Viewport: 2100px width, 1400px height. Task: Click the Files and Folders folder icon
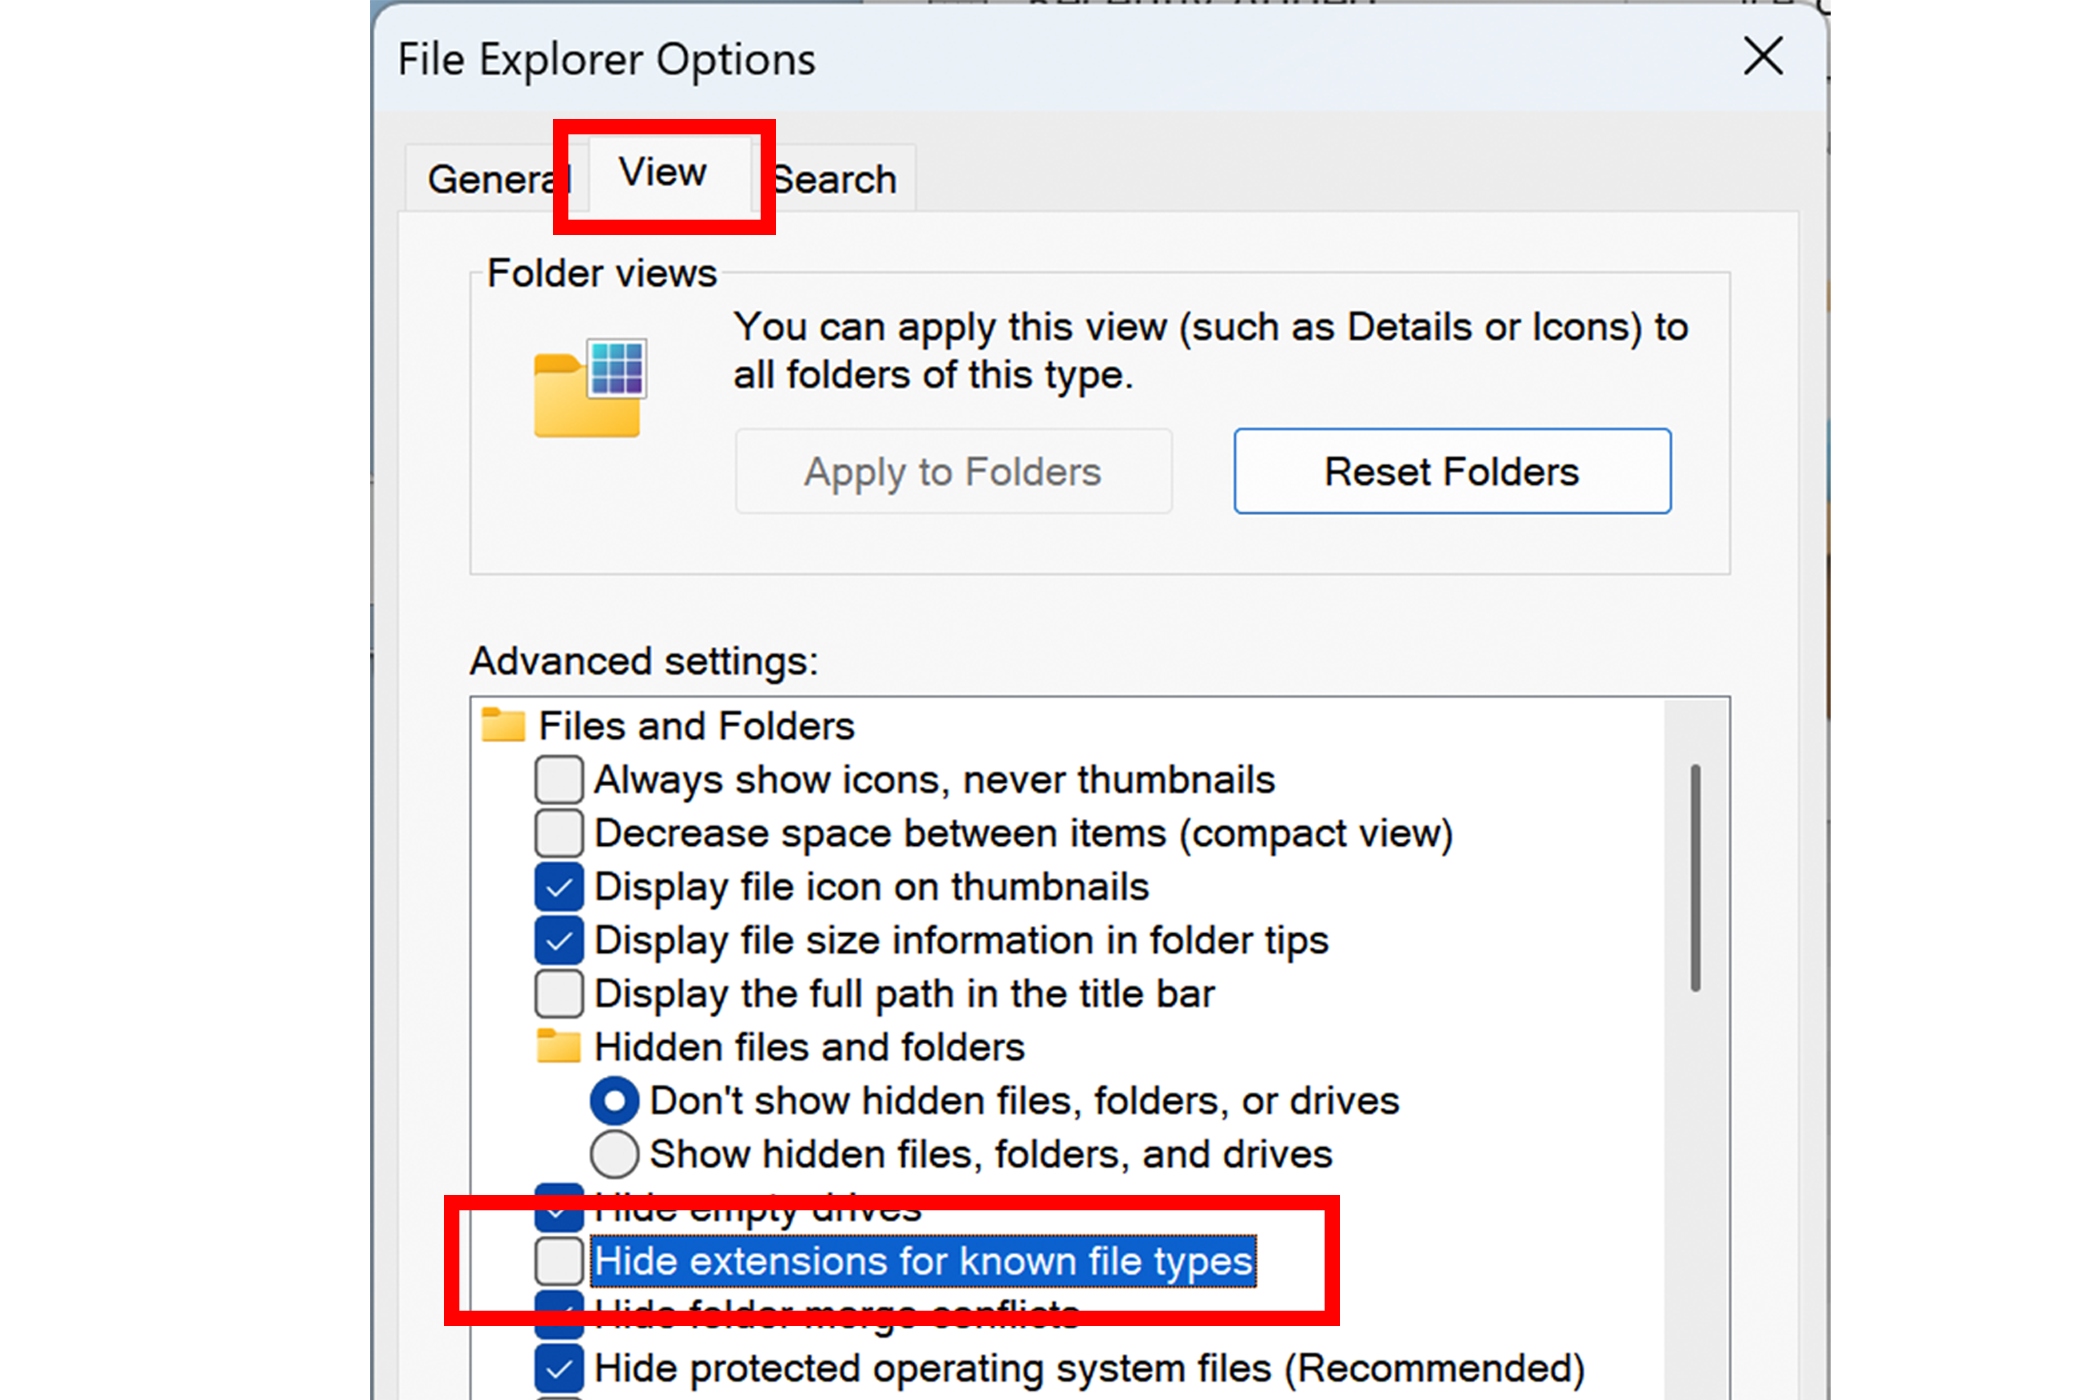tap(503, 725)
